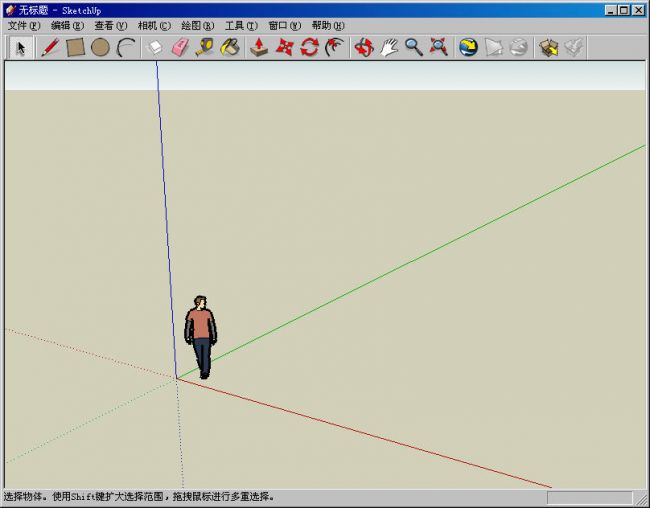Open the 文件(F) menu
The height and width of the screenshot is (508, 650).
click(x=24, y=26)
